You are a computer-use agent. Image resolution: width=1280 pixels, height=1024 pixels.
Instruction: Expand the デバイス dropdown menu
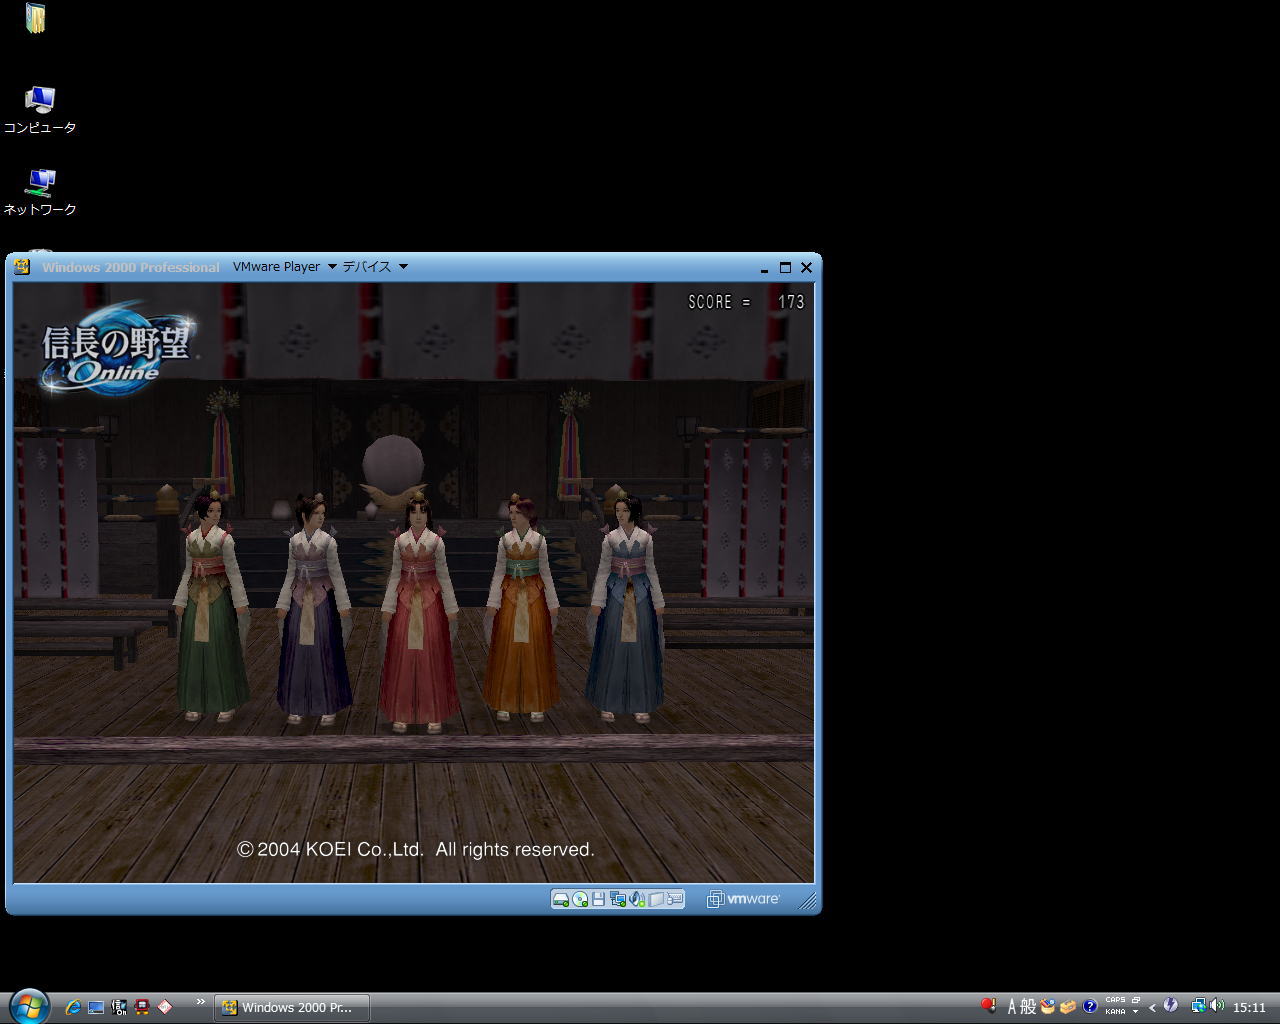coord(375,267)
